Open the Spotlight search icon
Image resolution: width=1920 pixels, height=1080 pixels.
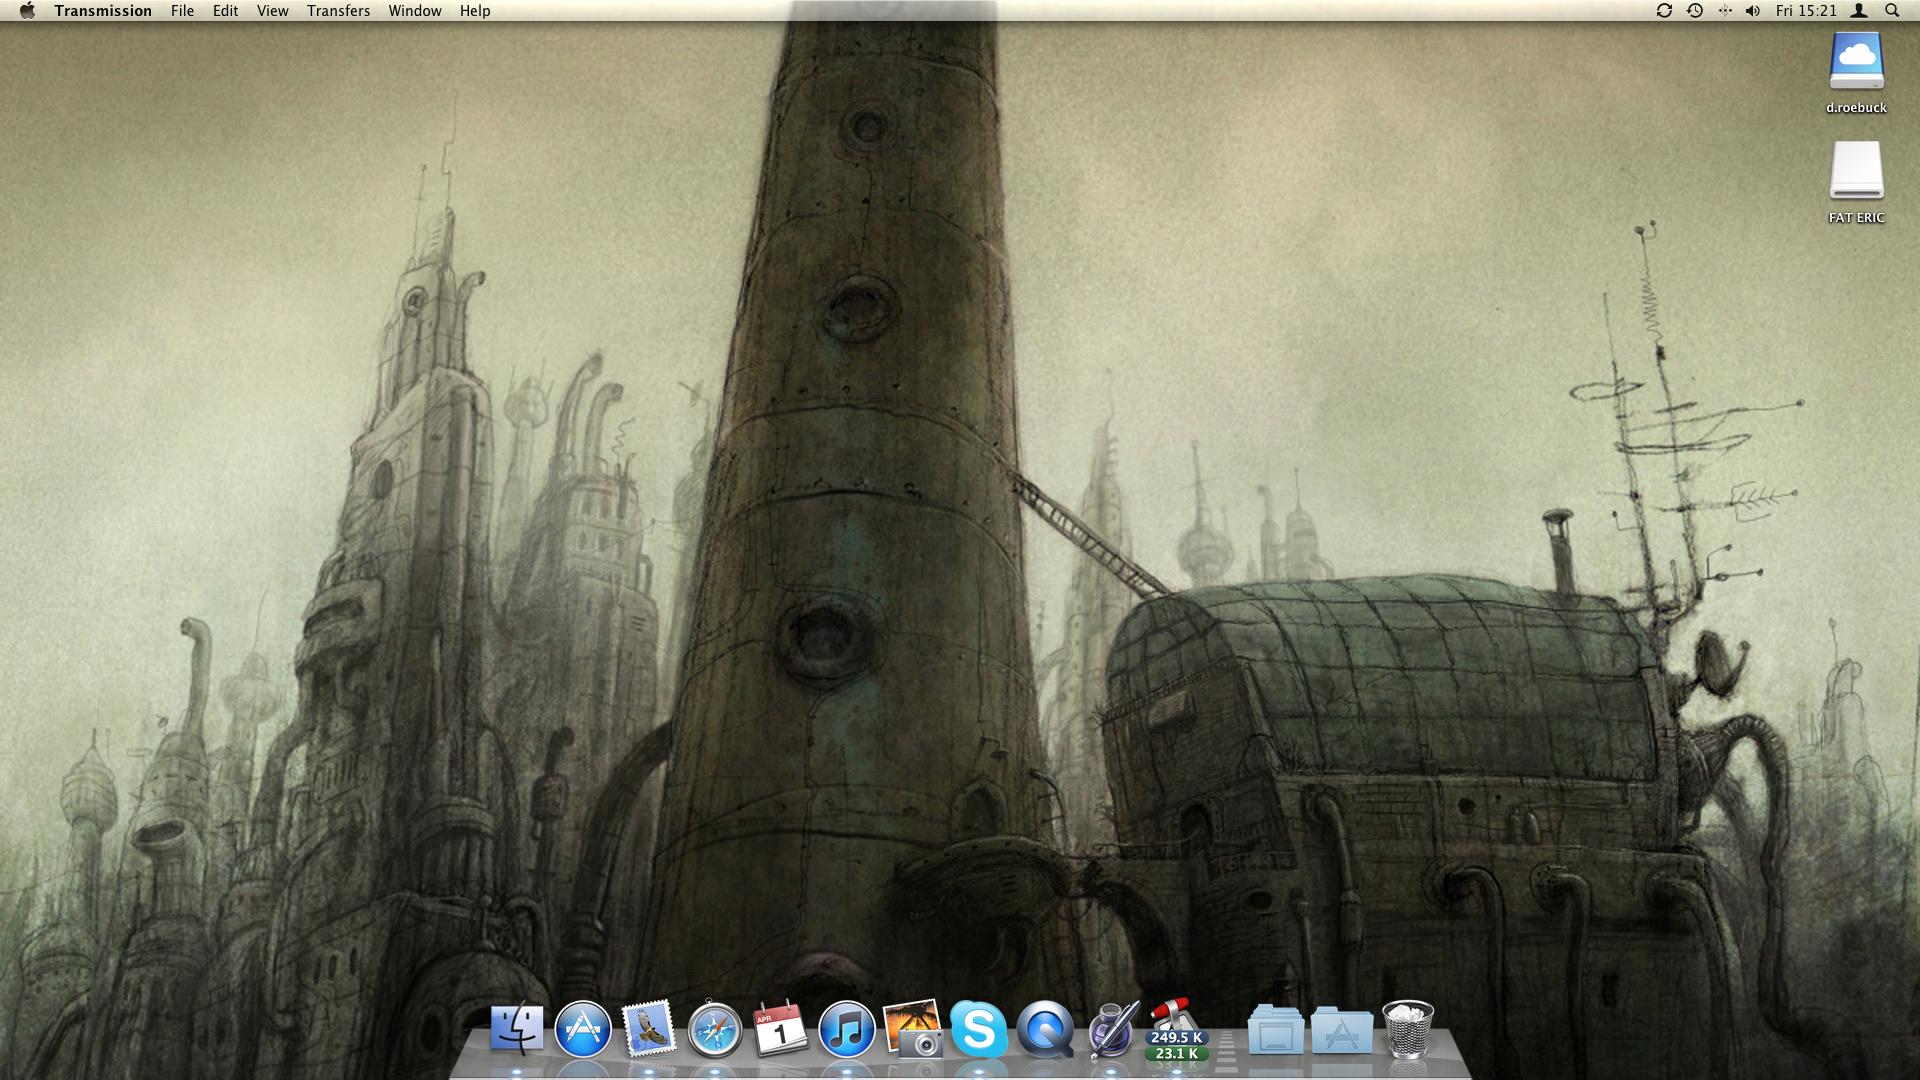tap(1892, 11)
